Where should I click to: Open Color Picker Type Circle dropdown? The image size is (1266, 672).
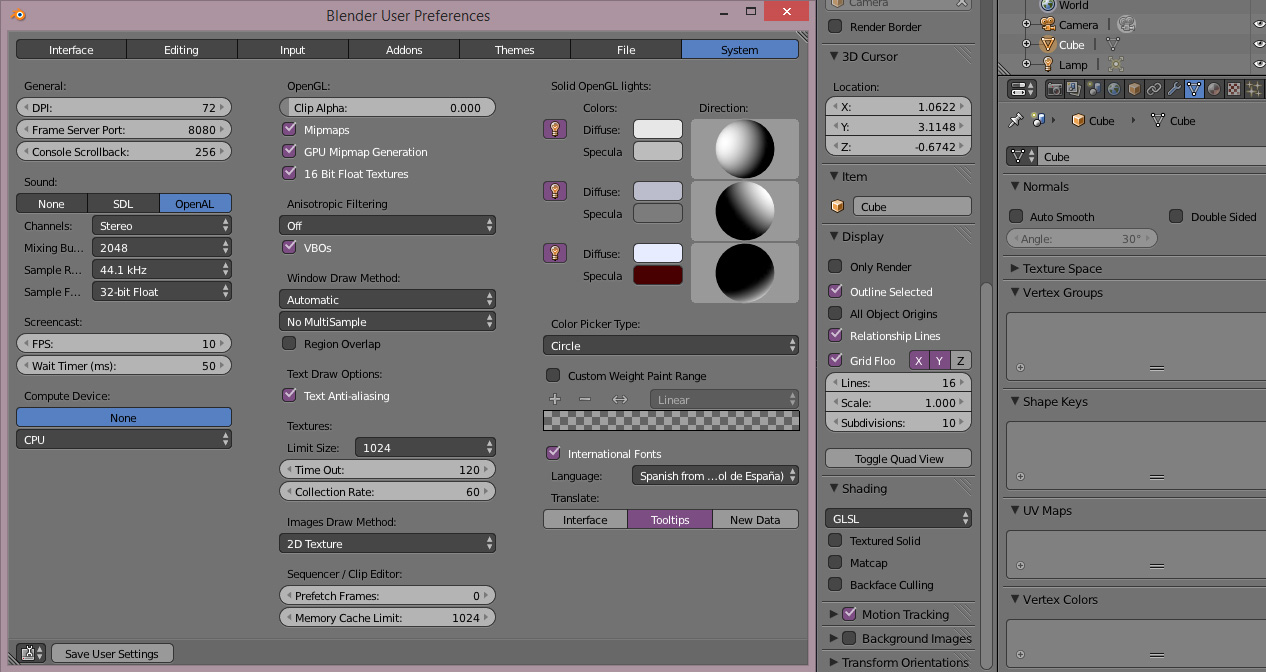click(671, 346)
